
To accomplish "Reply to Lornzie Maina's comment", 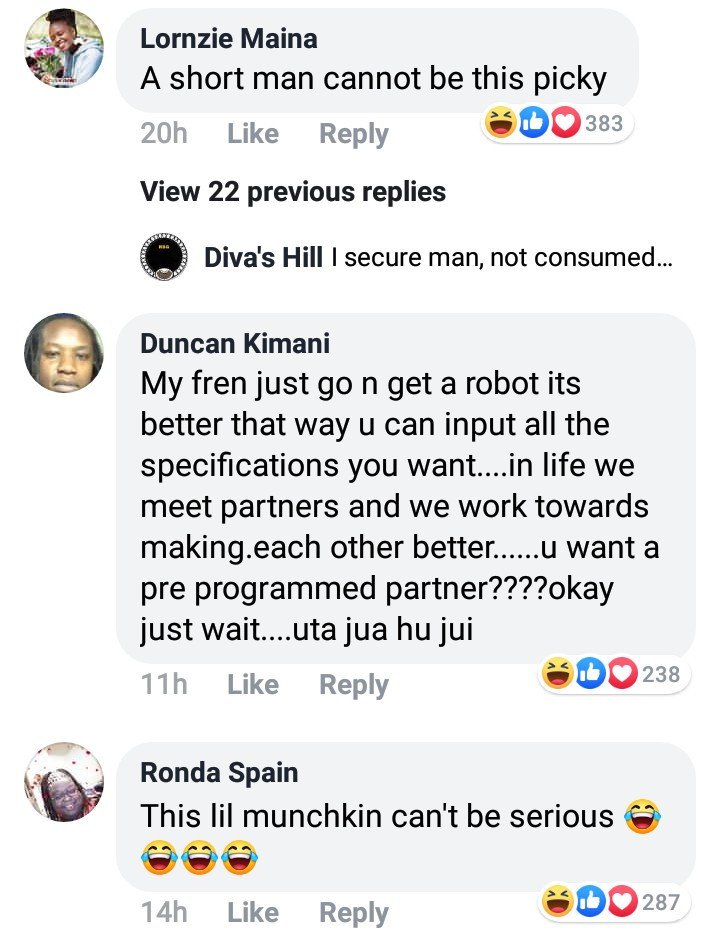I will tap(354, 134).
